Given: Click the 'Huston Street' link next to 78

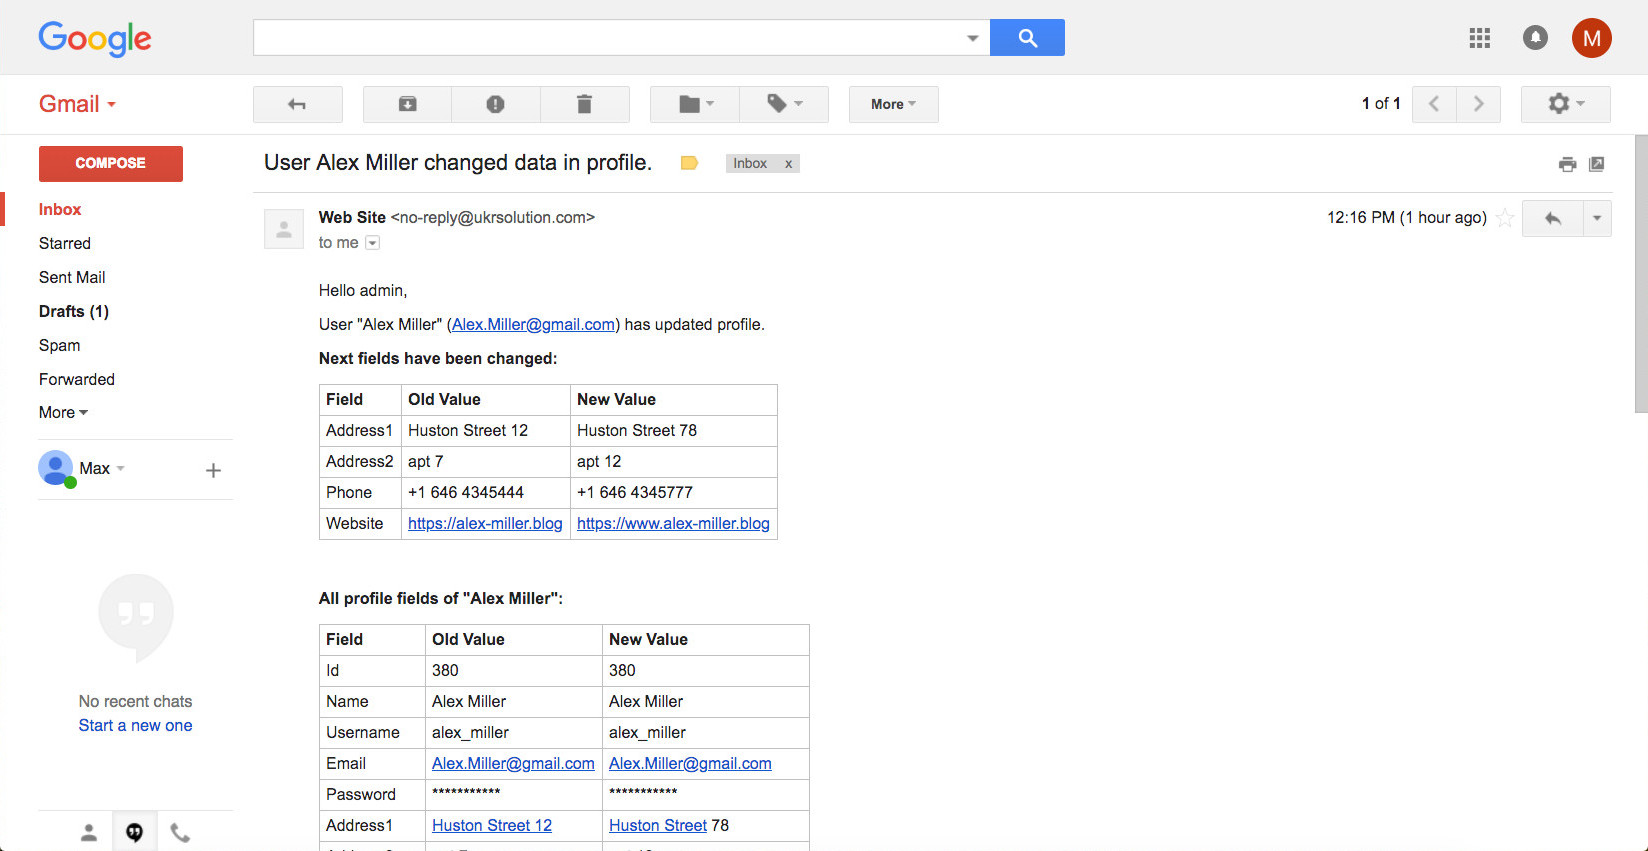Looking at the screenshot, I should pyautogui.click(x=658, y=825).
